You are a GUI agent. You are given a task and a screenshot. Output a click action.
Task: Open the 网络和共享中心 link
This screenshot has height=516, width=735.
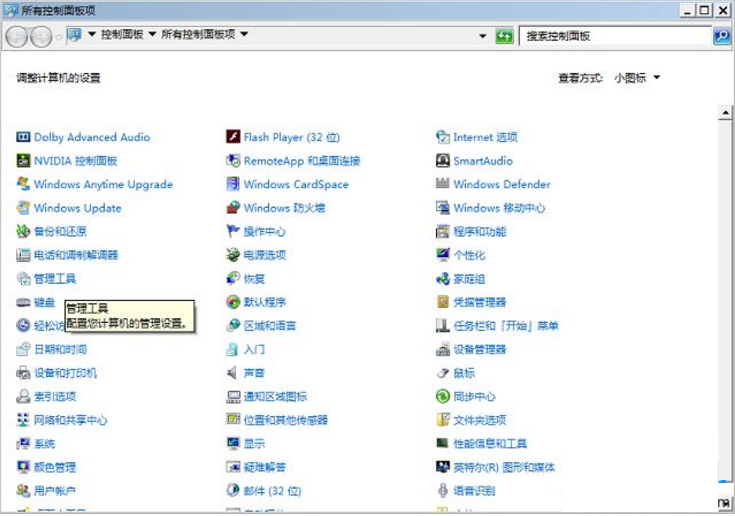70,420
